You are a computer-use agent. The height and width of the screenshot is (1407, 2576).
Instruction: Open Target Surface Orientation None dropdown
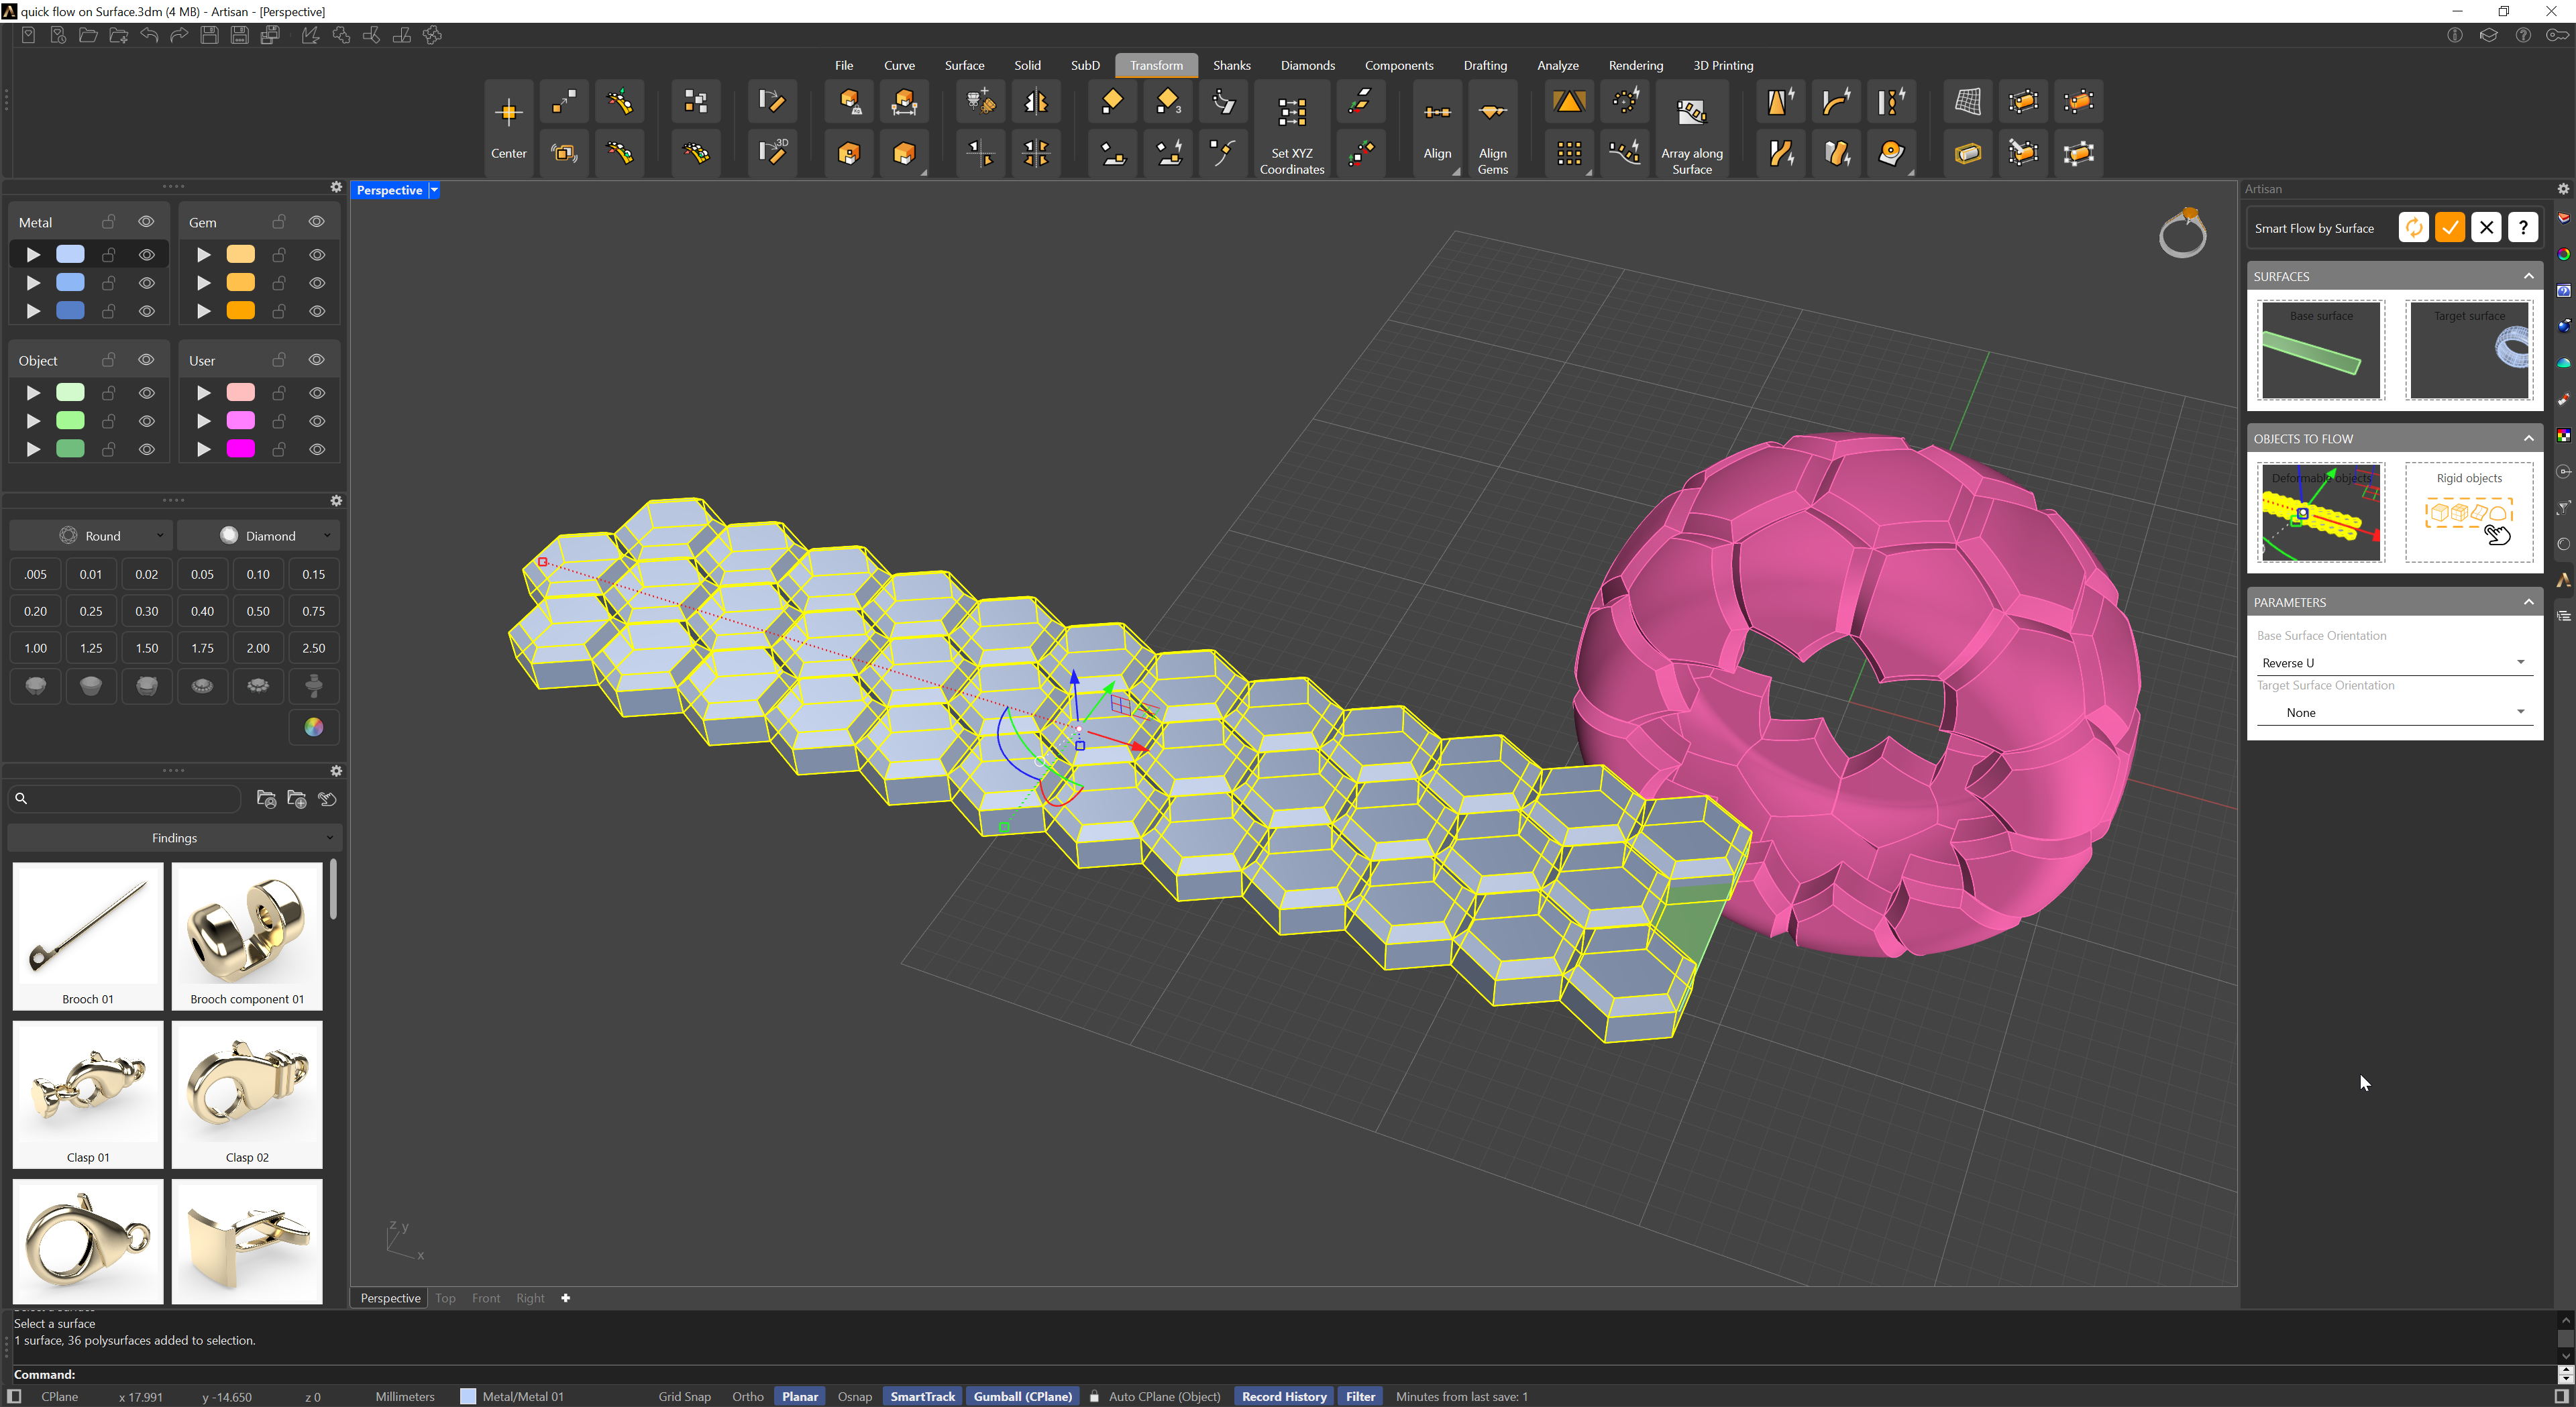pos(2394,713)
